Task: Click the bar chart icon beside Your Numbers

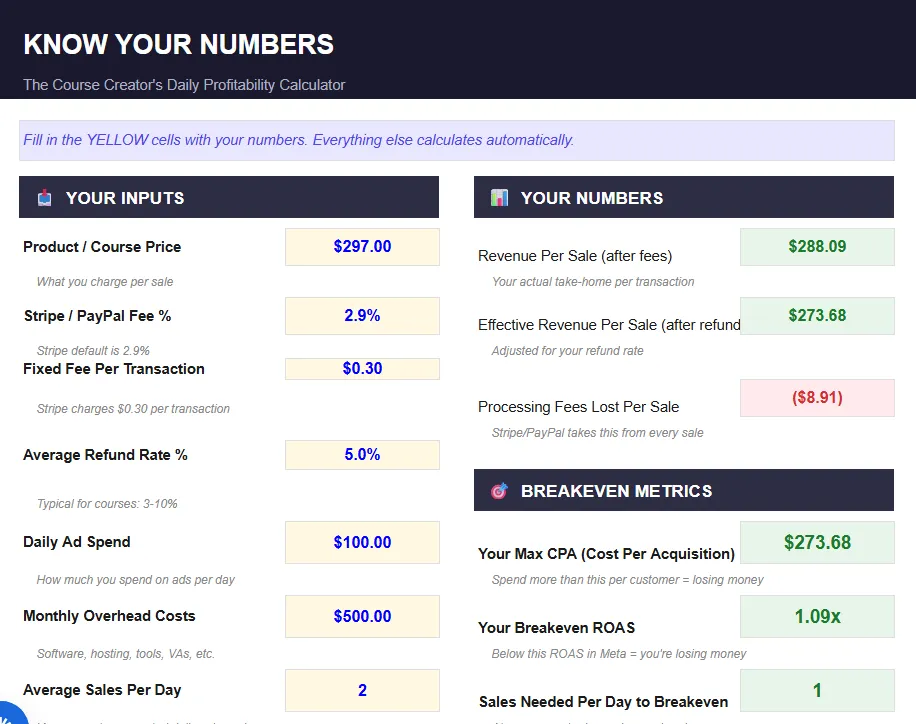Action: 499,198
